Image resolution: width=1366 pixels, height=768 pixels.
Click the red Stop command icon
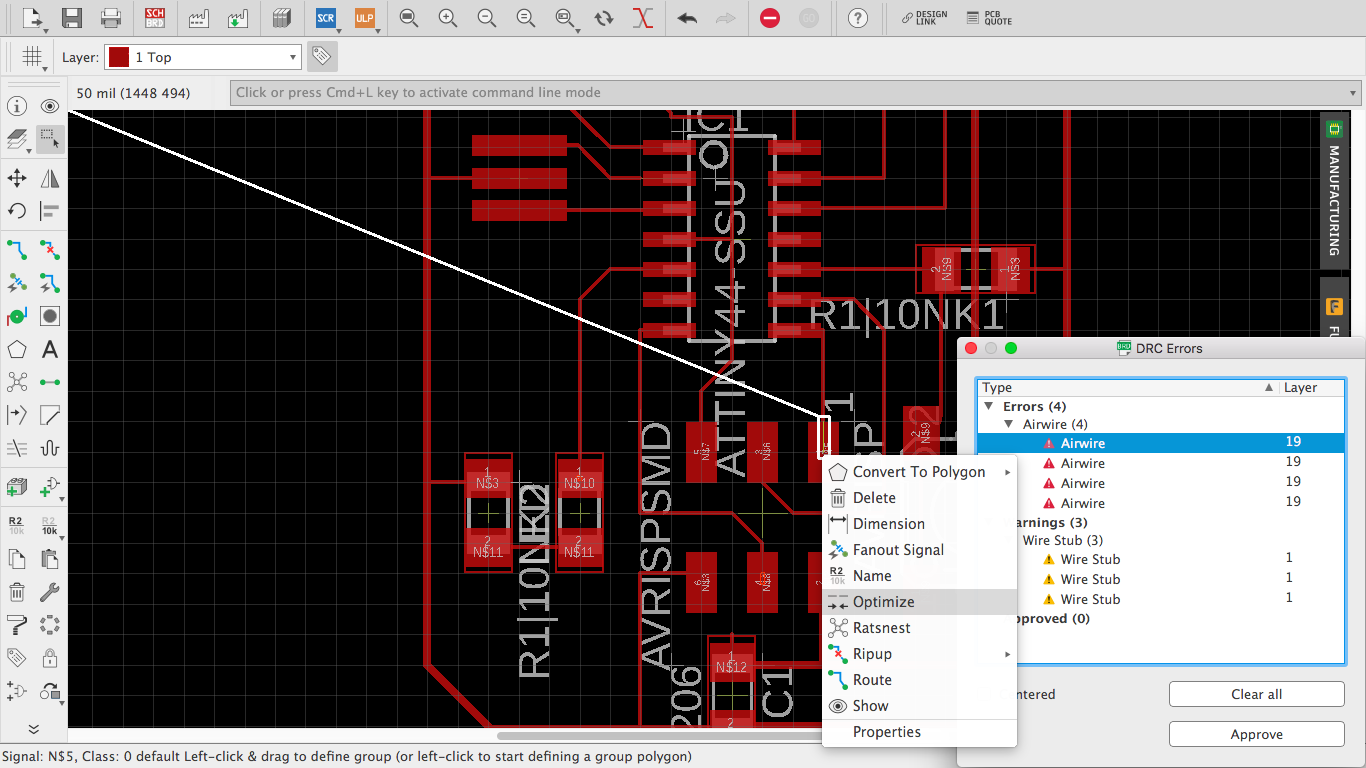pyautogui.click(x=769, y=18)
